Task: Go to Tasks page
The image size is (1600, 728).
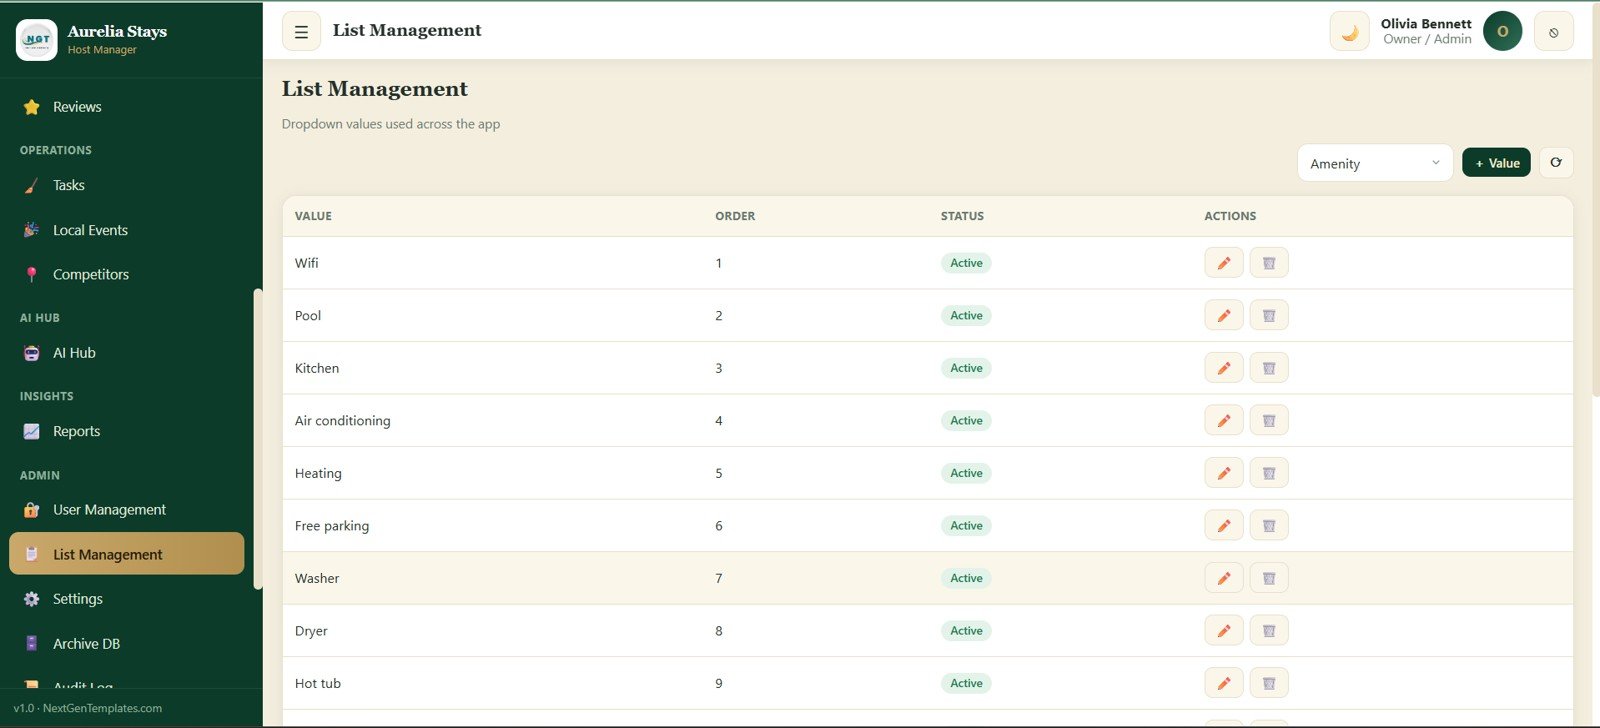Action: tap(126, 185)
